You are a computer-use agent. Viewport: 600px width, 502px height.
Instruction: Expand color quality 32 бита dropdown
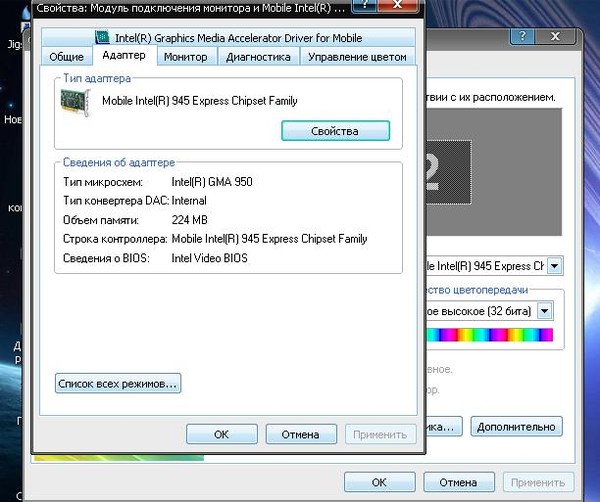[545, 311]
